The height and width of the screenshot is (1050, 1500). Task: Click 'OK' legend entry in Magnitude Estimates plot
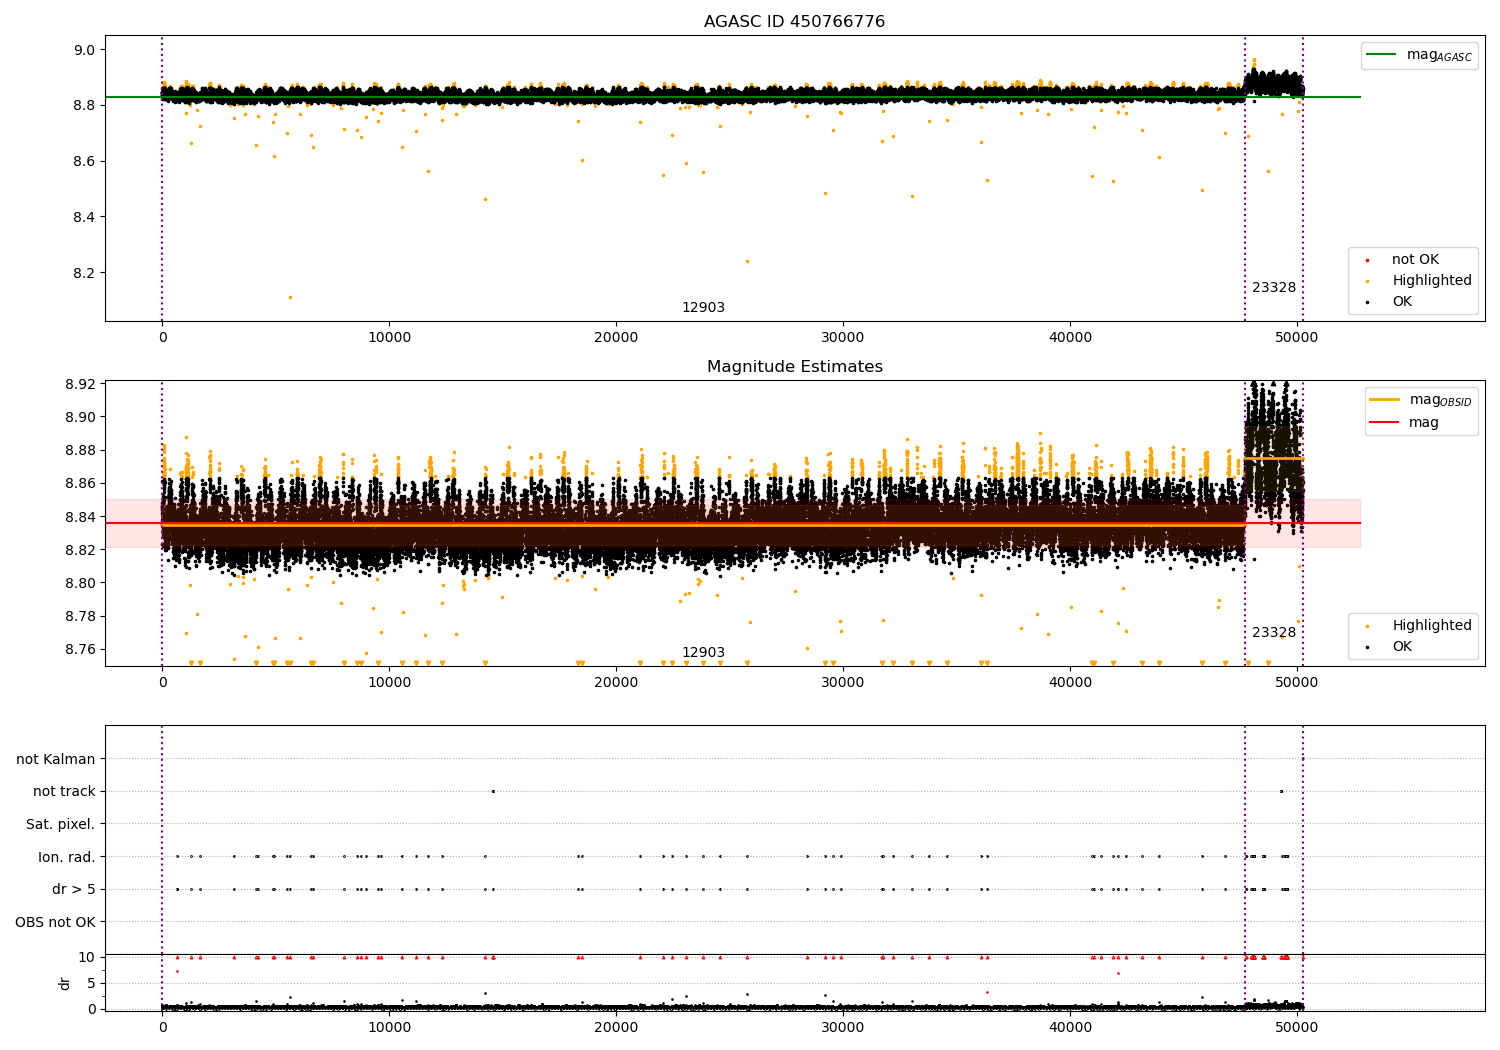1402,647
